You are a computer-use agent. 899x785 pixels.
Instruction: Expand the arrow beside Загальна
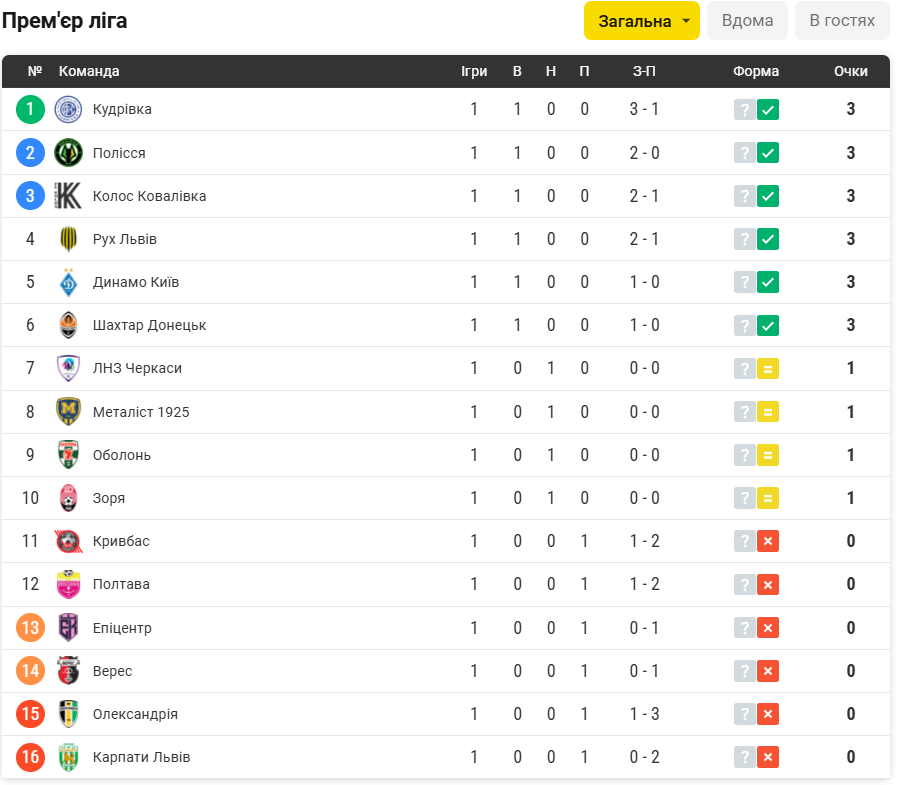click(x=686, y=21)
